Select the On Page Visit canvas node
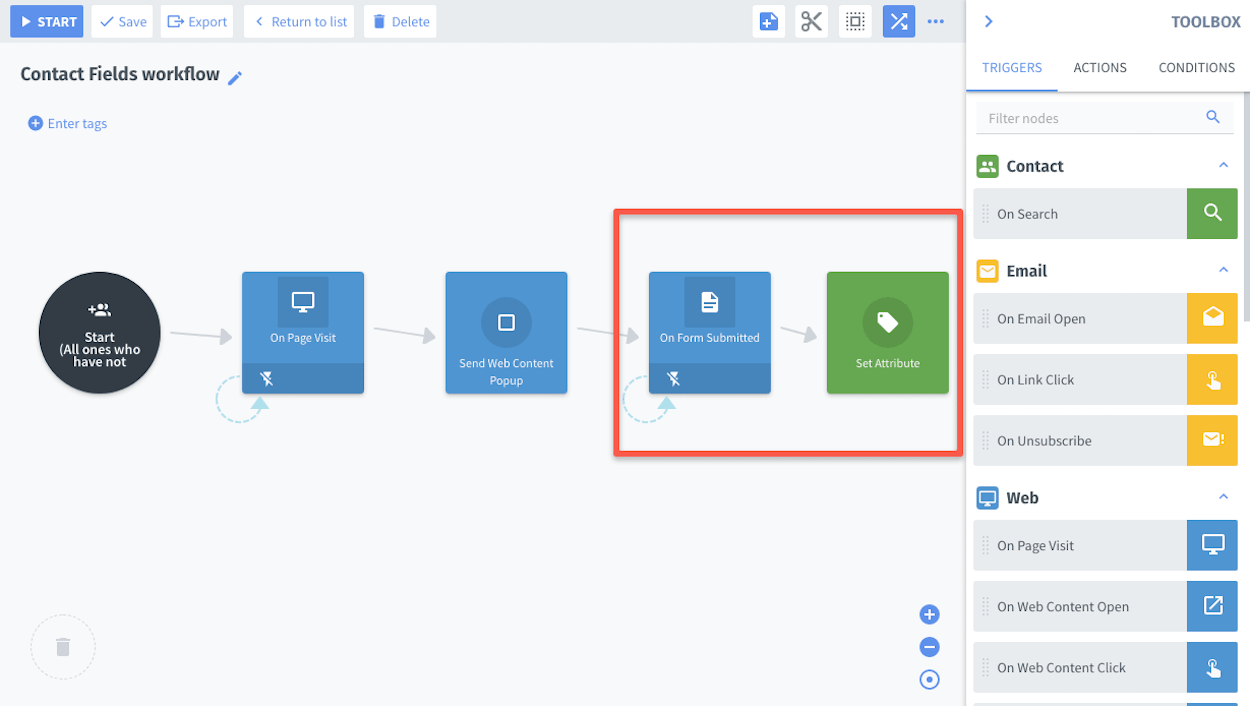Viewport: 1250px width, 706px height. [303, 333]
